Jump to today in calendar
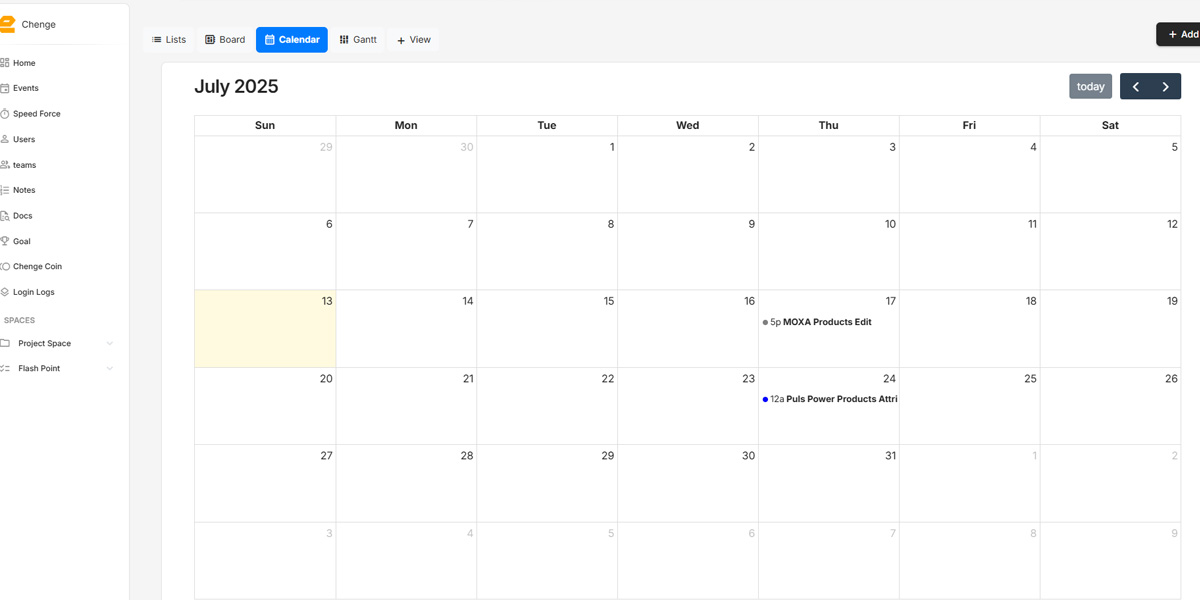The height and width of the screenshot is (600, 1200). tap(1090, 87)
